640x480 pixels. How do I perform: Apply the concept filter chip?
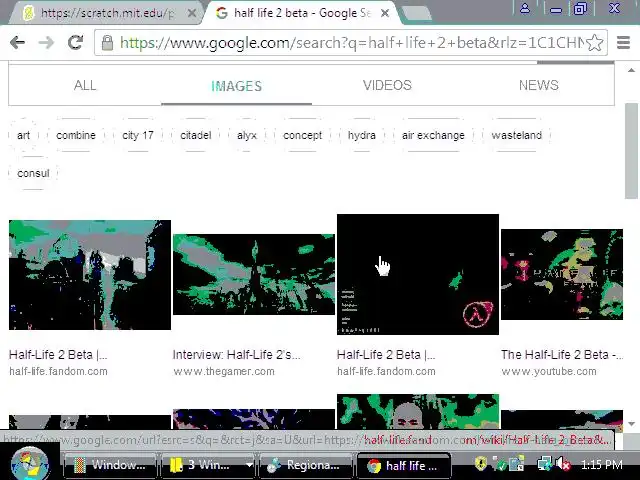click(x=302, y=135)
